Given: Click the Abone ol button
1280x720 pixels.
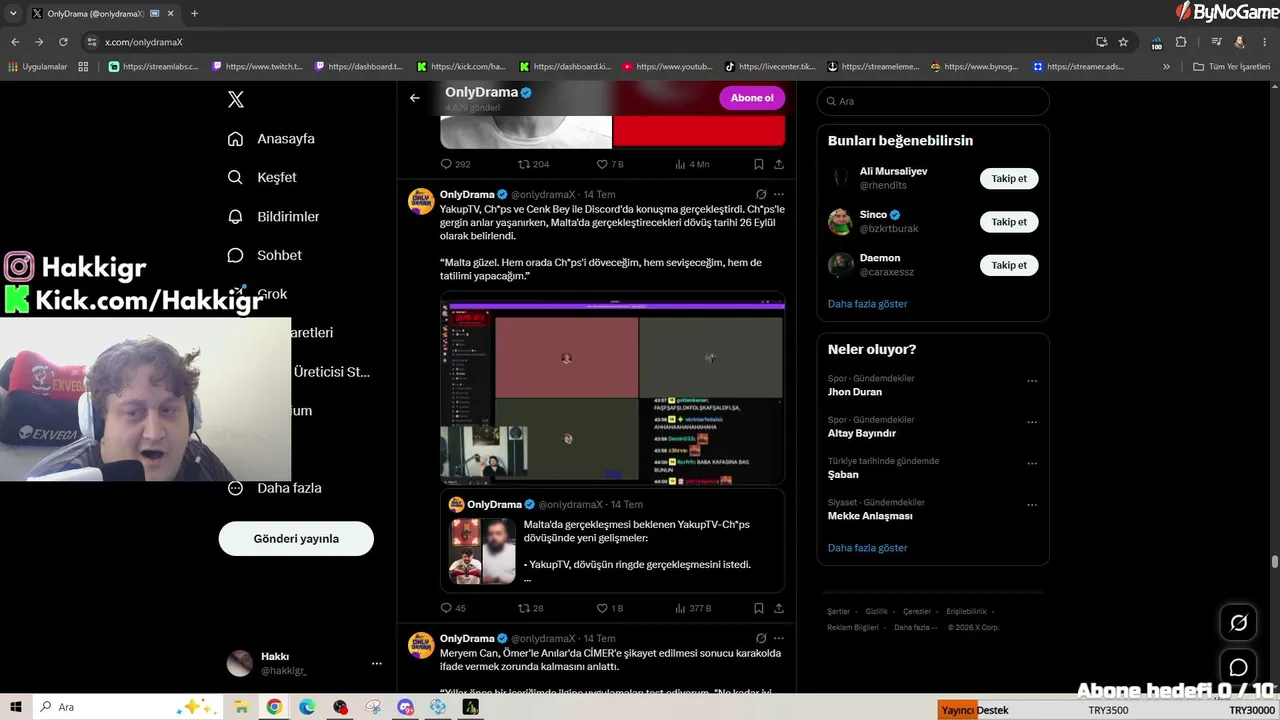Looking at the screenshot, I should point(752,98).
